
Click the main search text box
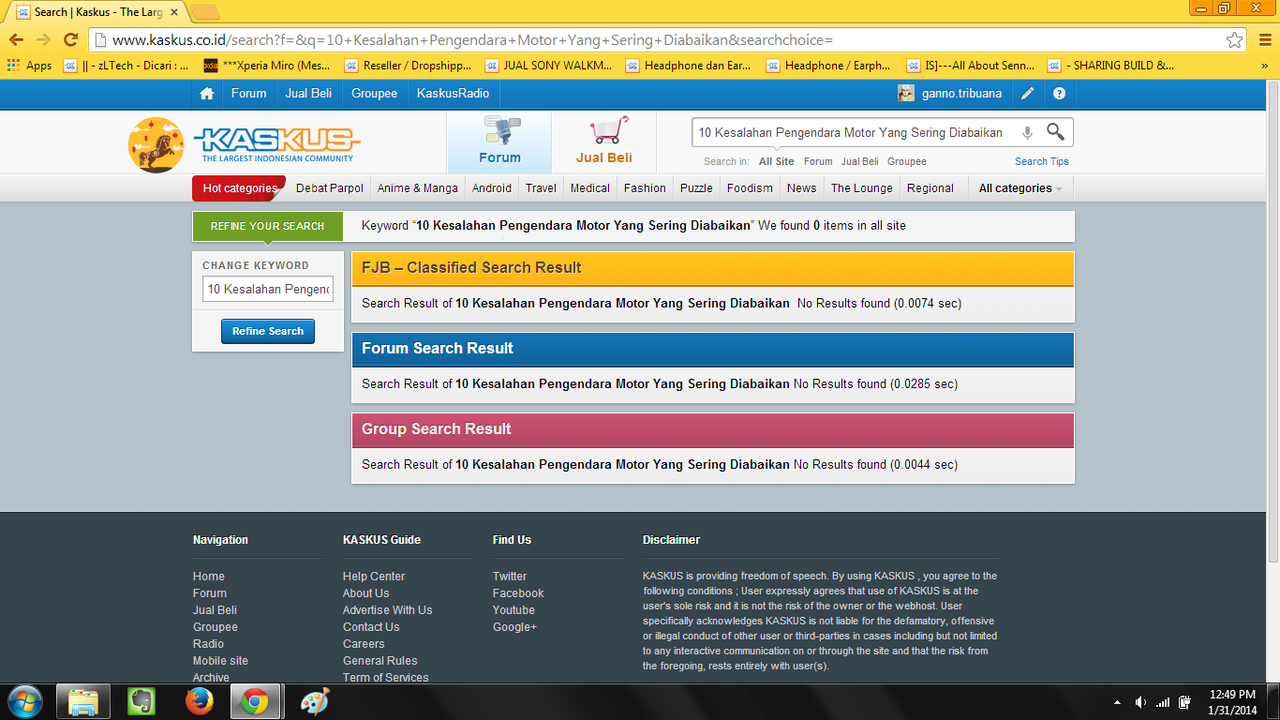pyautogui.click(x=855, y=132)
